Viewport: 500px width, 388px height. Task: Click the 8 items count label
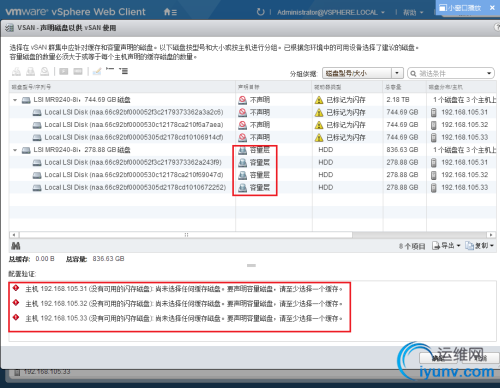coord(412,246)
